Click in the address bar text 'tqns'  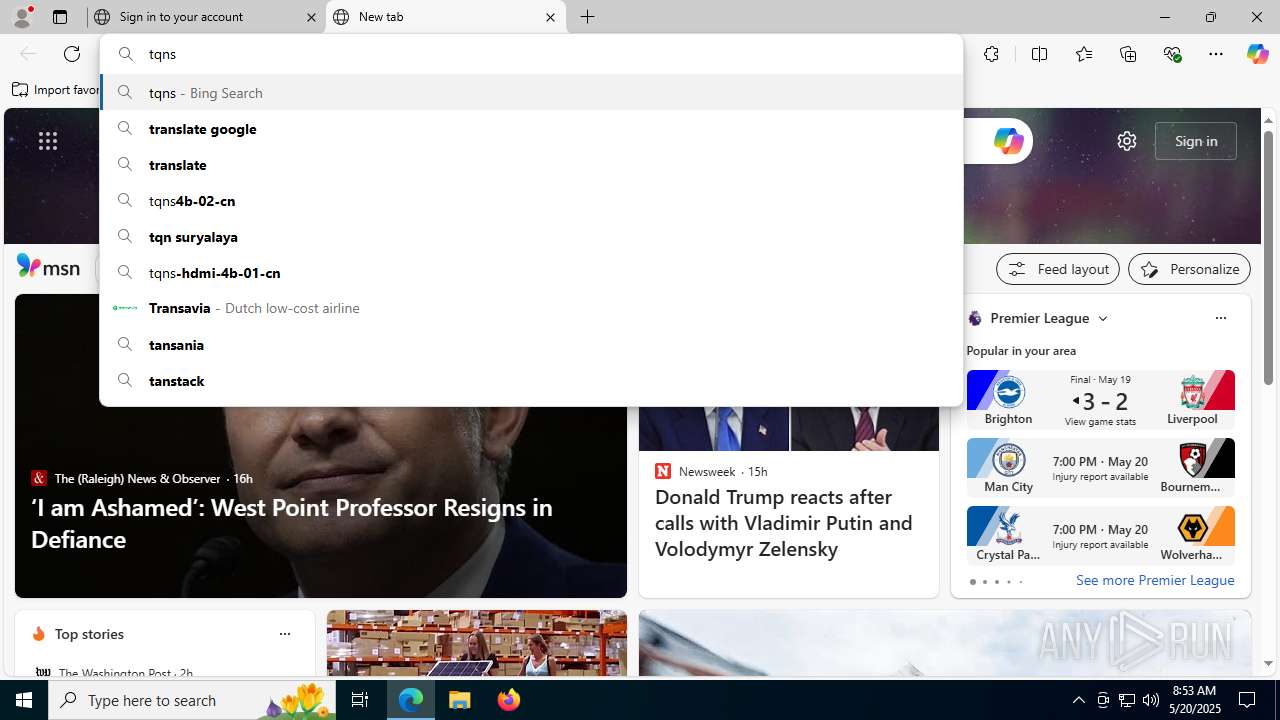pos(162,54)
